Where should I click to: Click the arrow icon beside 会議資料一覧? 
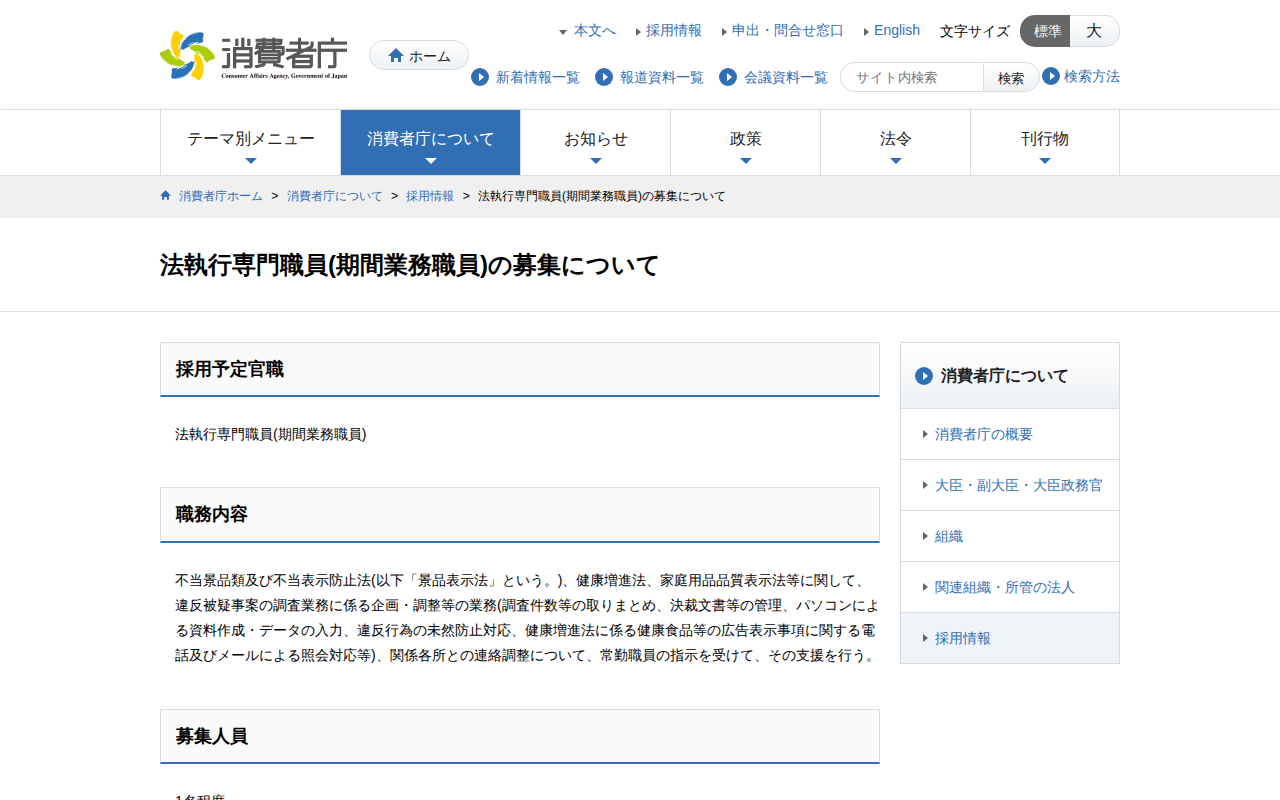pyautogui.click(x=728, y=77)
